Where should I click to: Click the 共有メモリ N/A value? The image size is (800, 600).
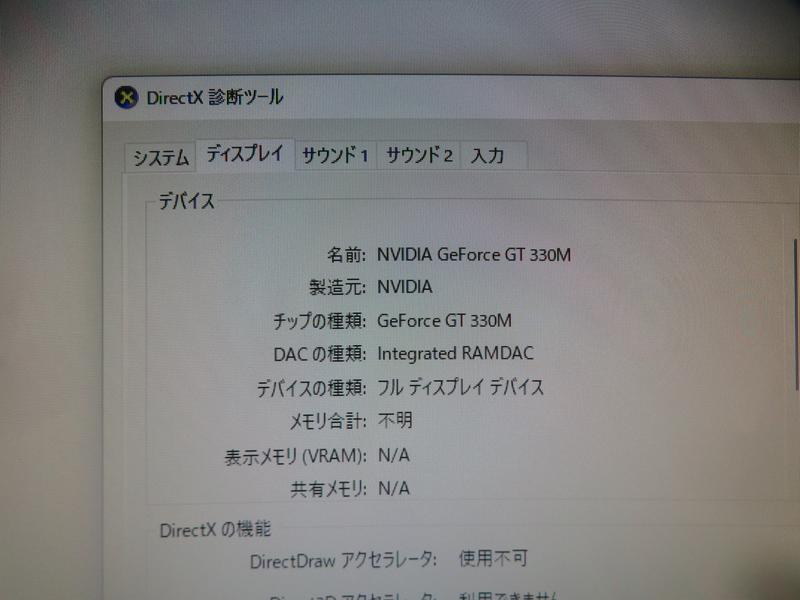click(x=393, y=488)
